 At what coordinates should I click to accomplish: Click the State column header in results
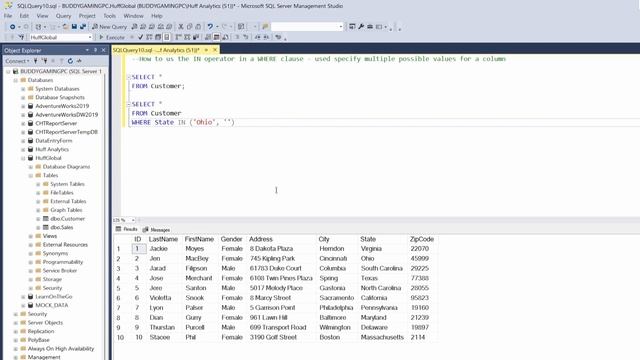click(x=368, y=239)
